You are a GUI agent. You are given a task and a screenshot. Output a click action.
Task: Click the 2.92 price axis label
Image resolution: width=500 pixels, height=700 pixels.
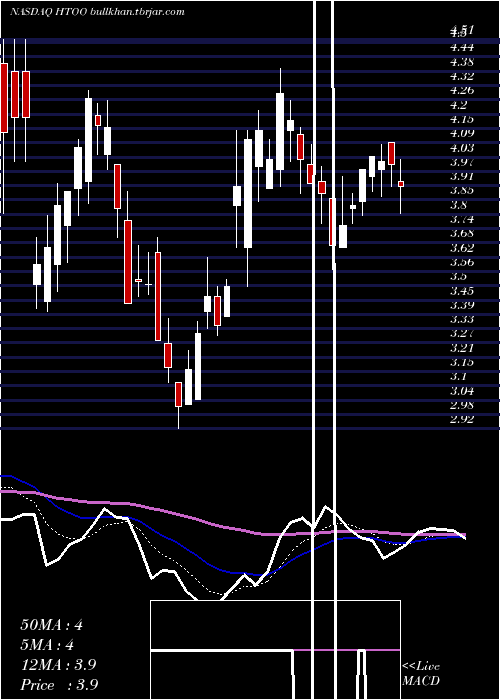pos(462,419)
